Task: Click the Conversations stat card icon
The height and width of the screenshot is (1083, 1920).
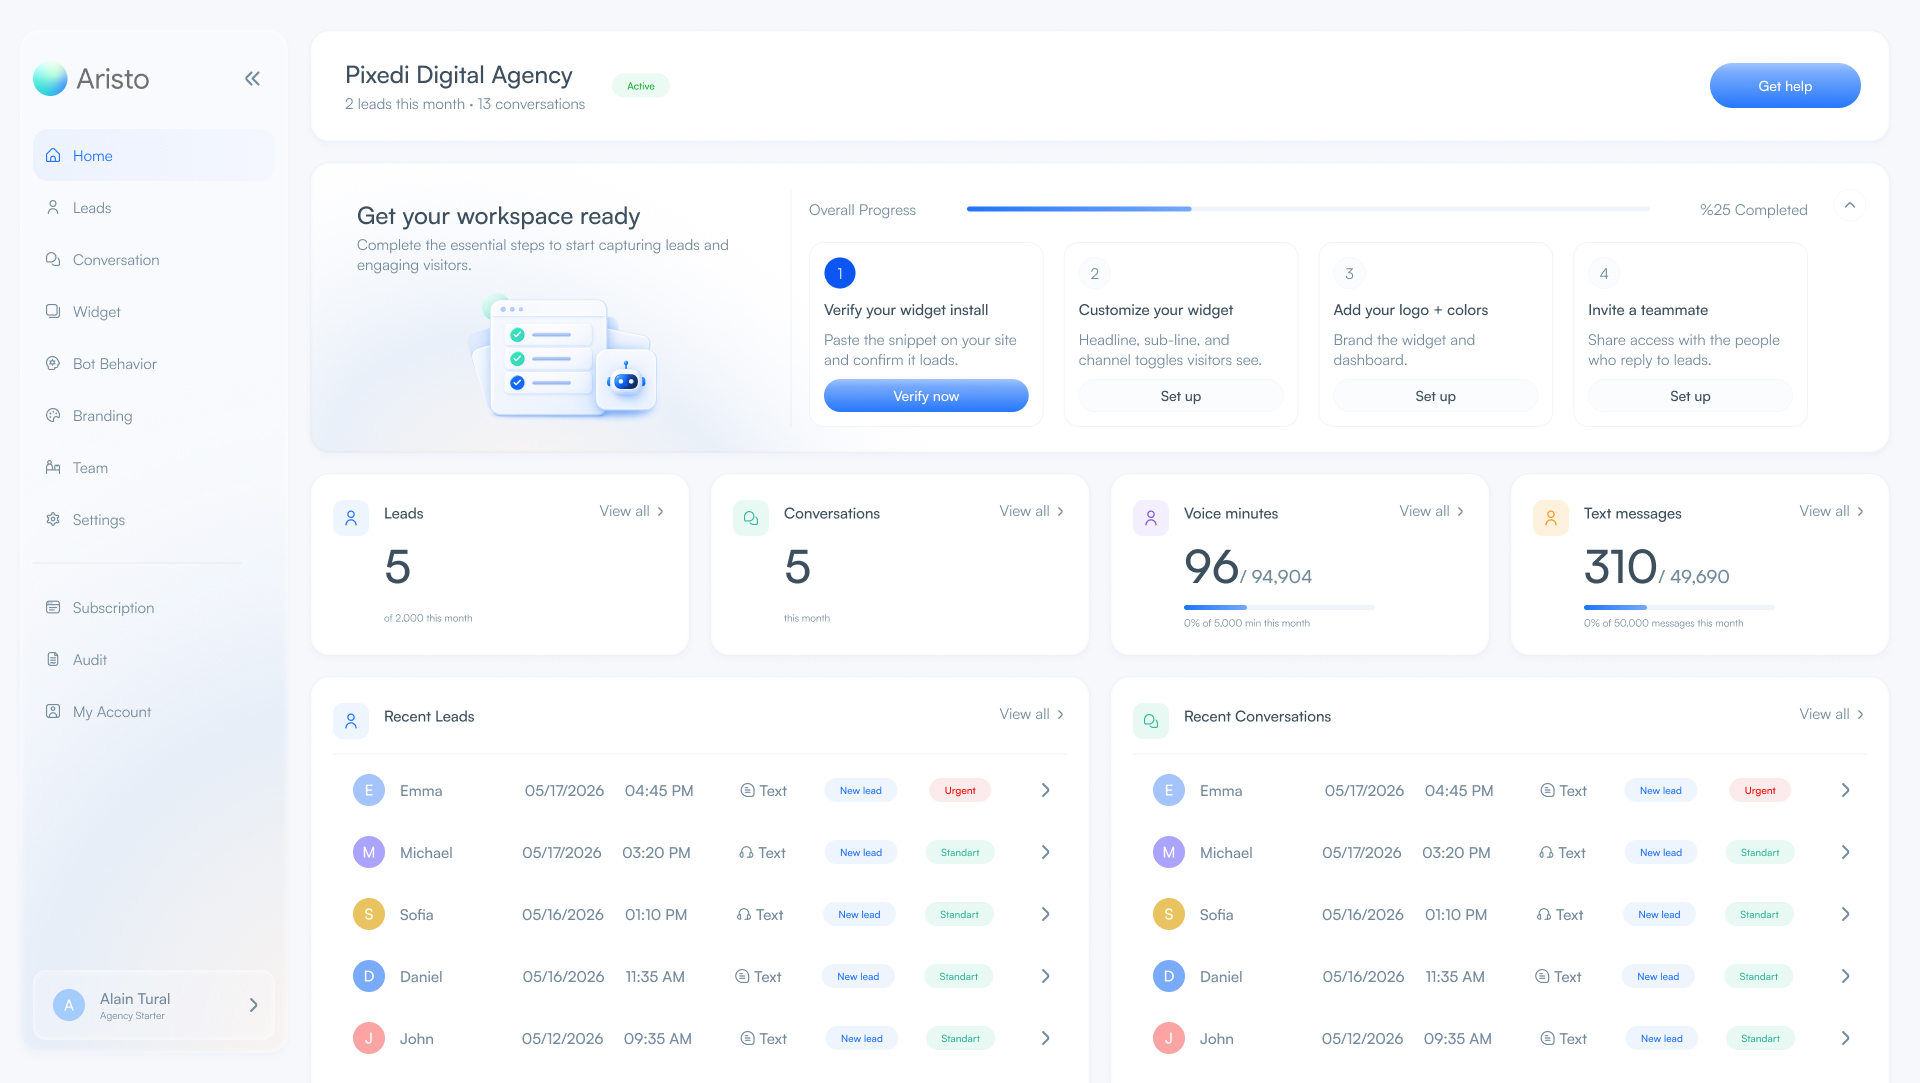Action: (x=751, y=518)
